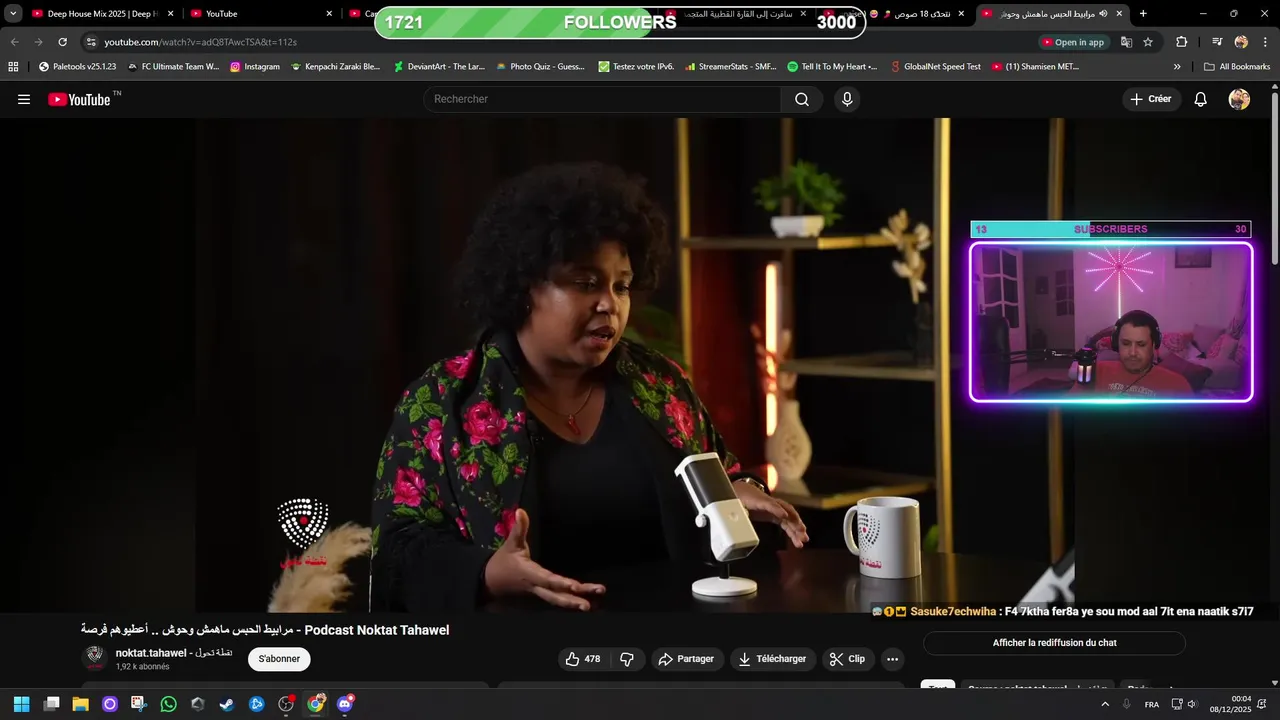Open Chrome three-dot menu

pos(1265,42)
